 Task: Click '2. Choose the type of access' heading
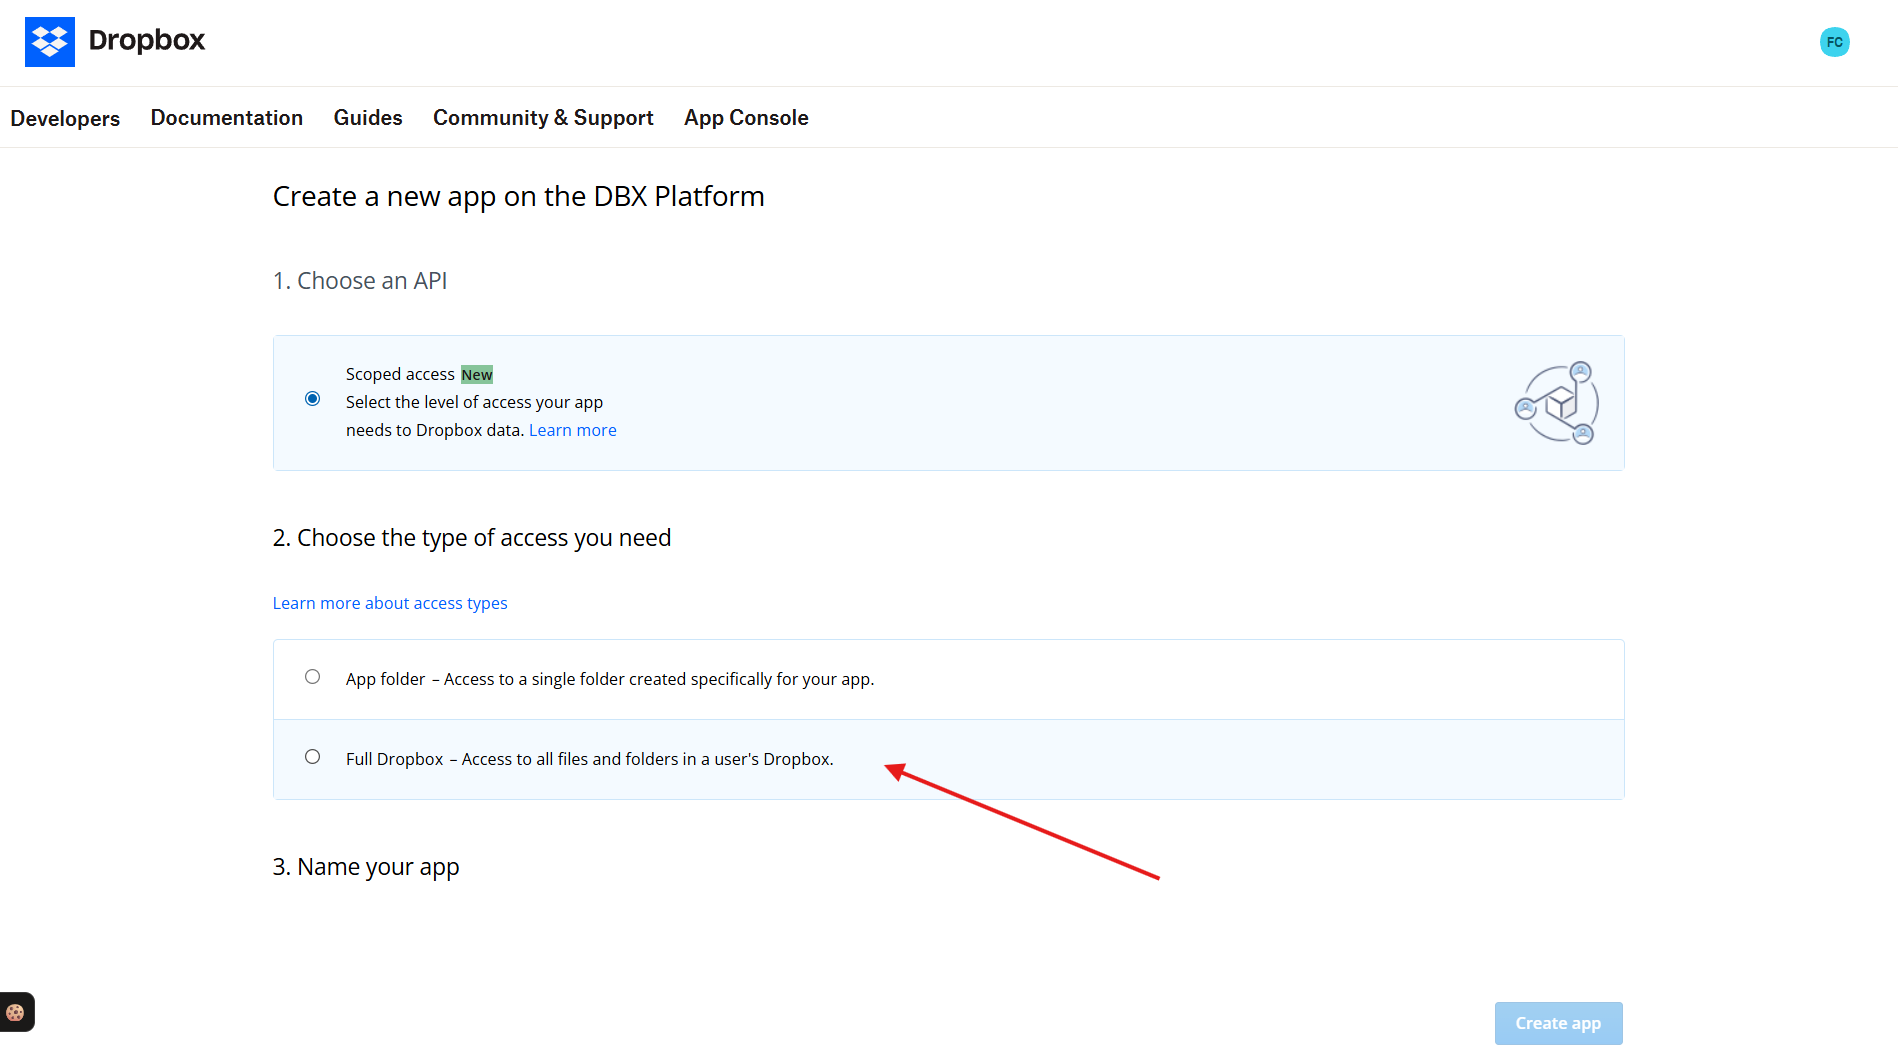tap(472, 538)
